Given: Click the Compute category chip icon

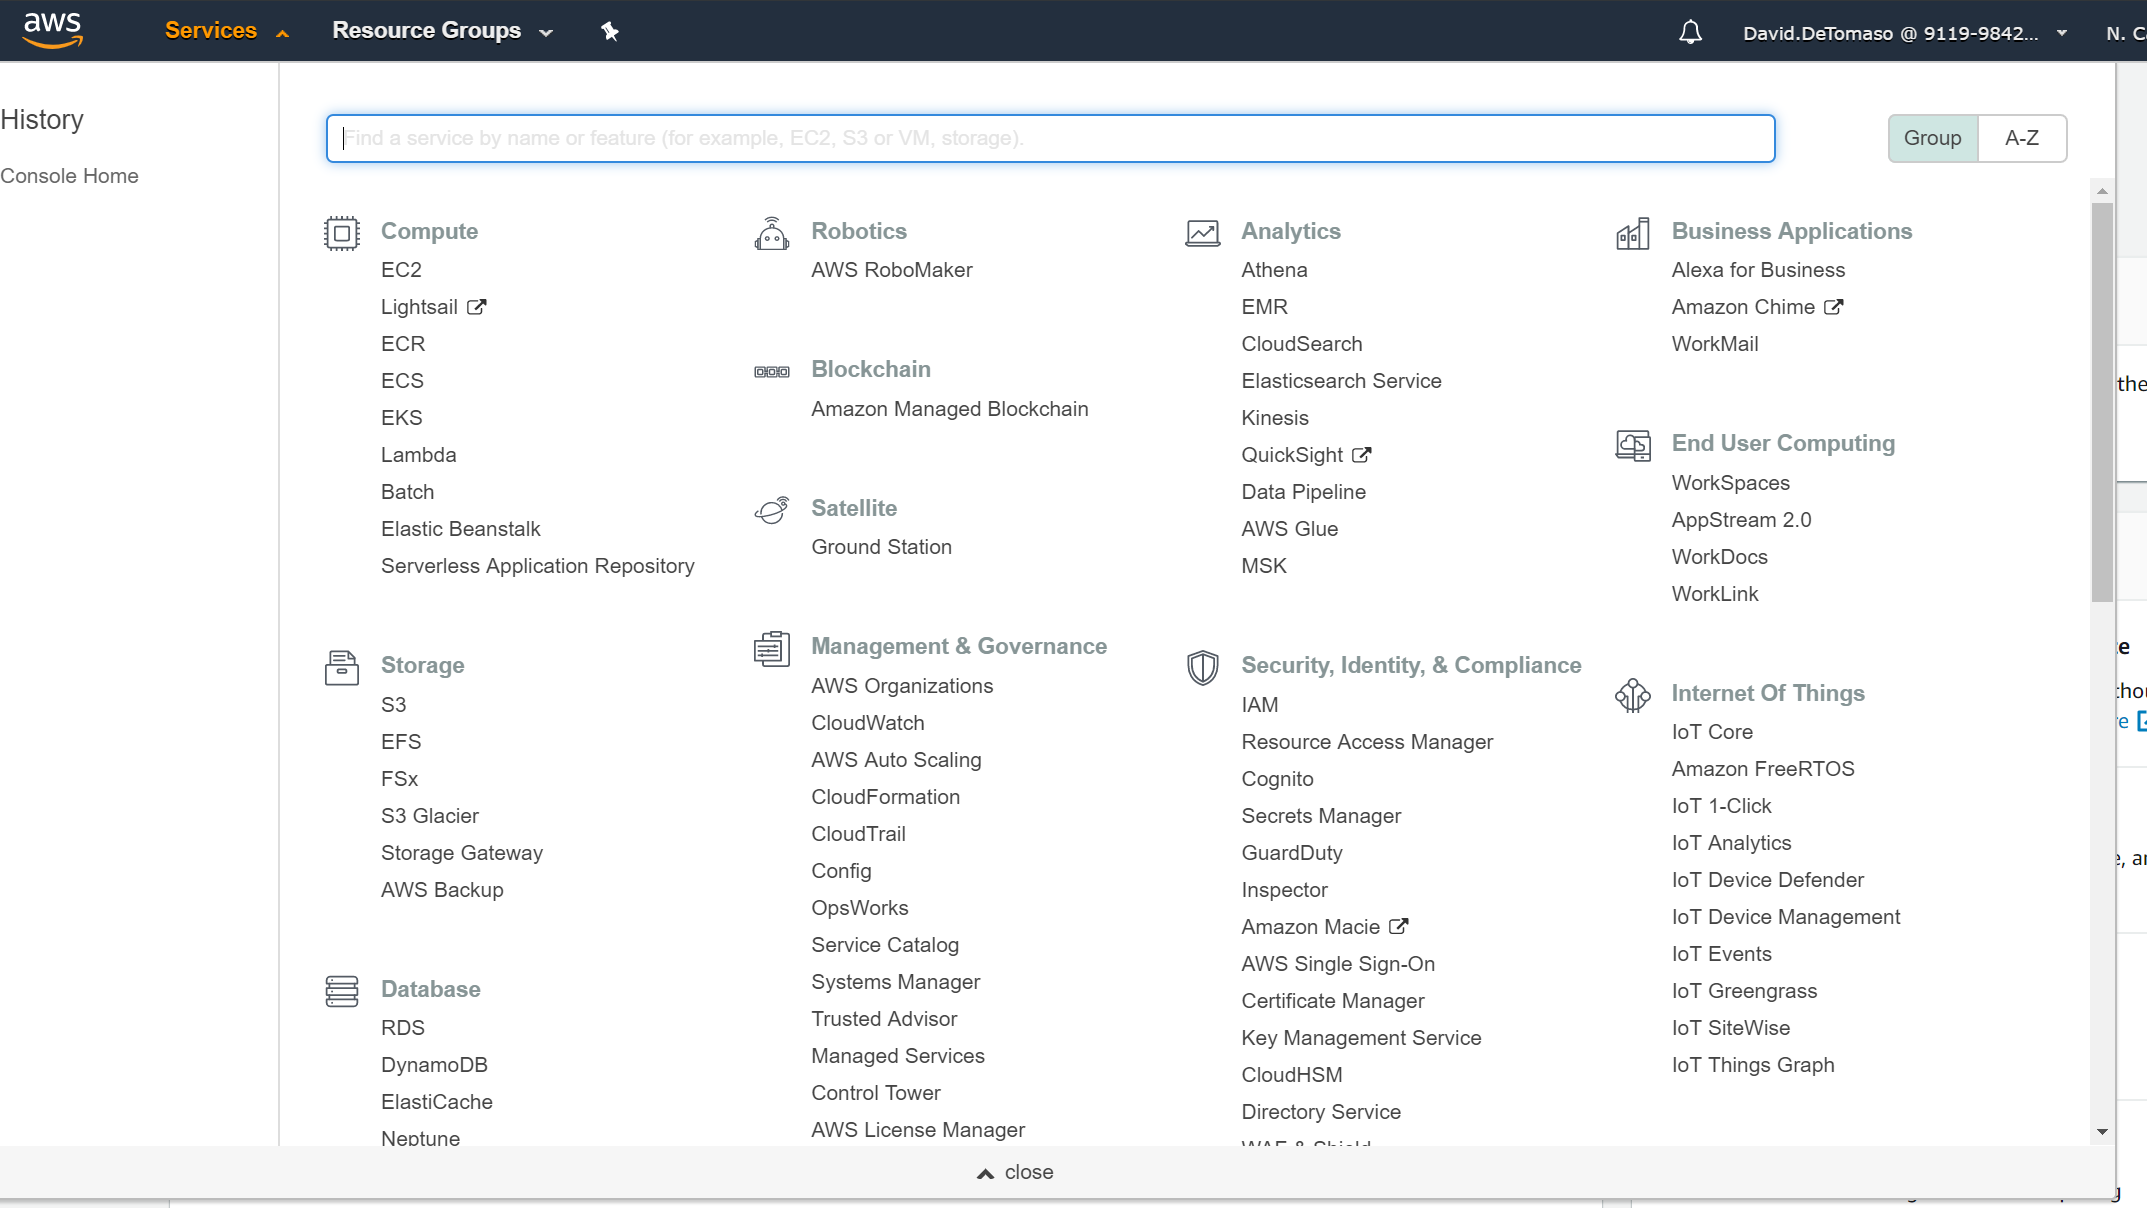Looking at the screenshot, I should (x=342, y=233).
